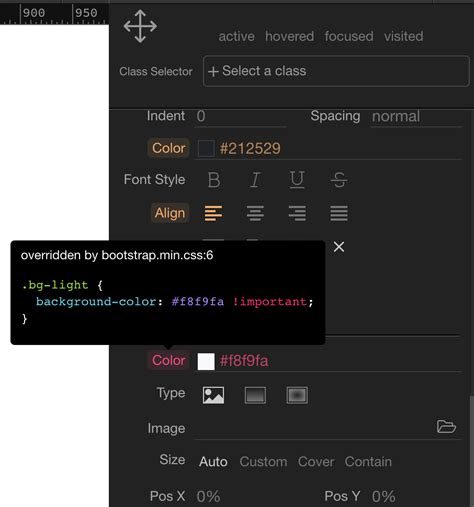Edit the #212529 color value
The height and width of the screenshot is (507, 474).
coord(250,148)
